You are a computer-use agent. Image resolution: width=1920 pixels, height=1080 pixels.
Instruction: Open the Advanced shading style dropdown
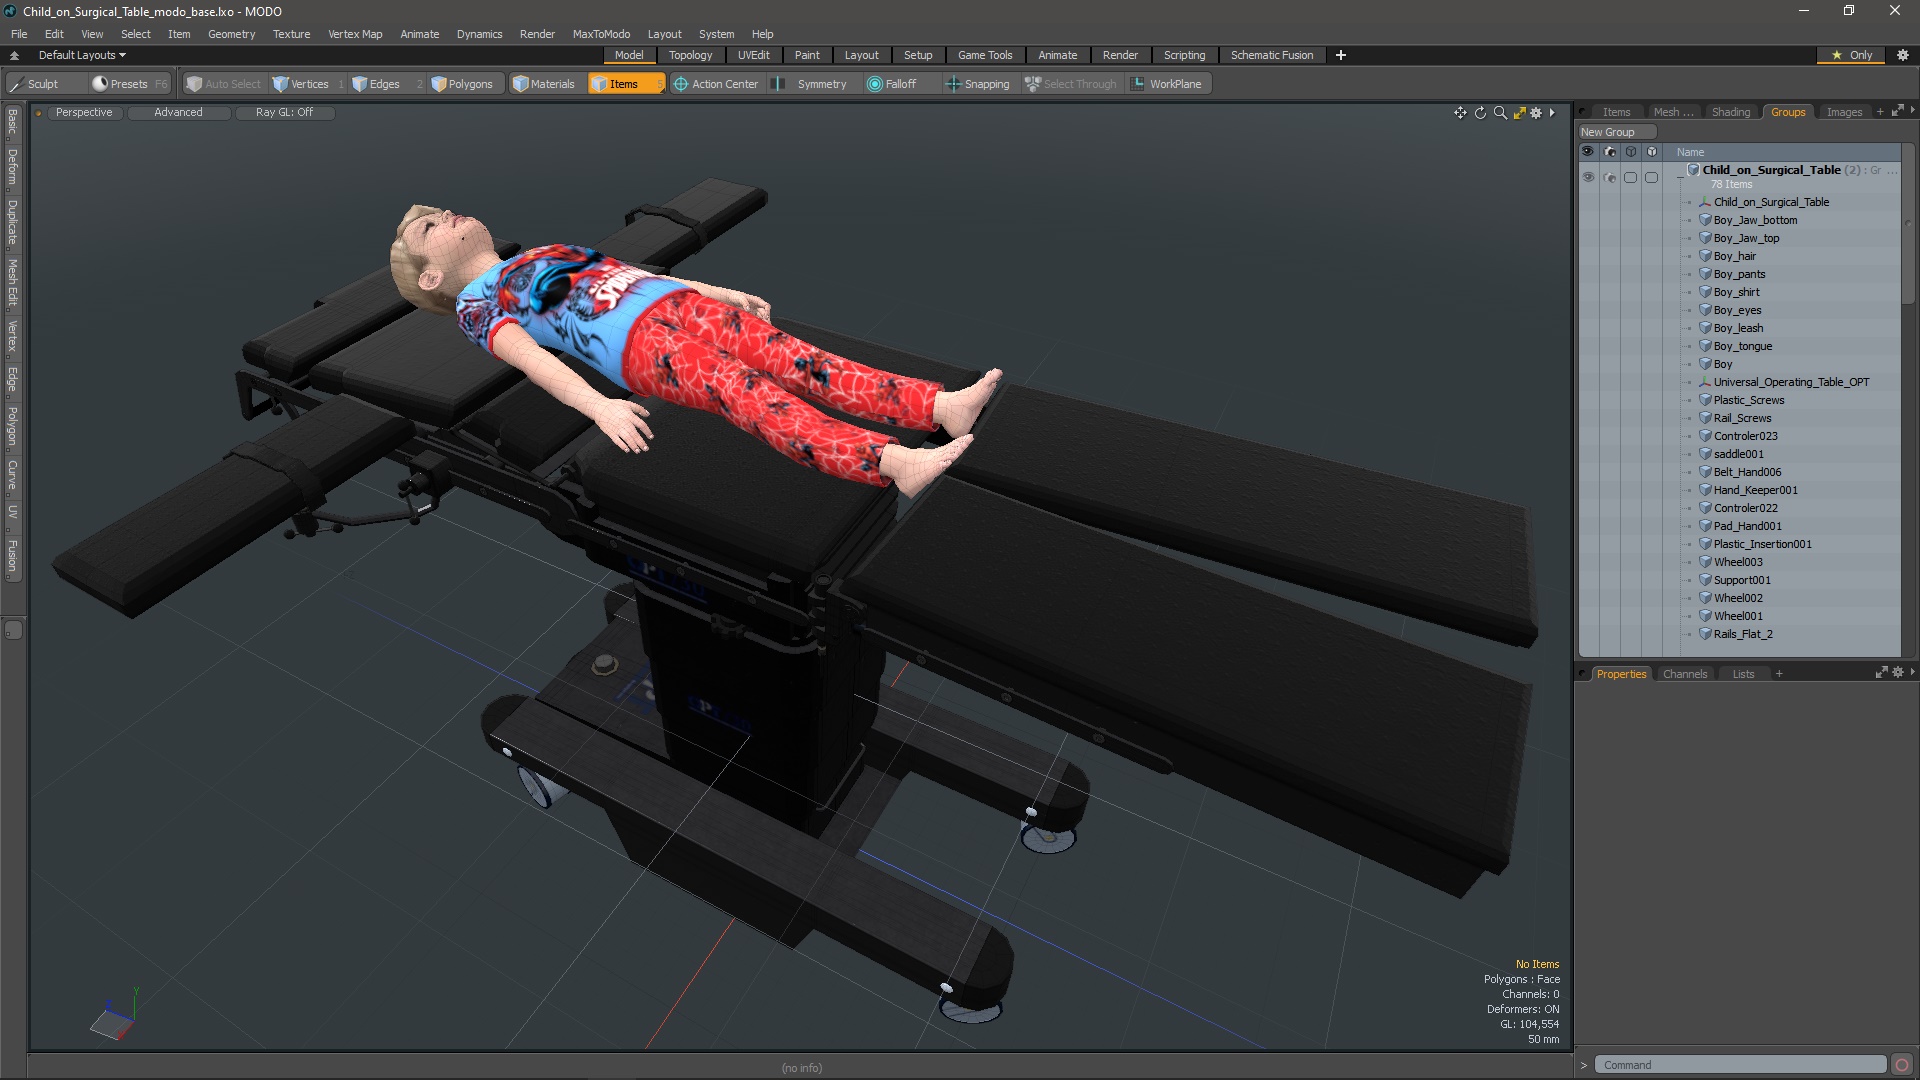[178, 112]
